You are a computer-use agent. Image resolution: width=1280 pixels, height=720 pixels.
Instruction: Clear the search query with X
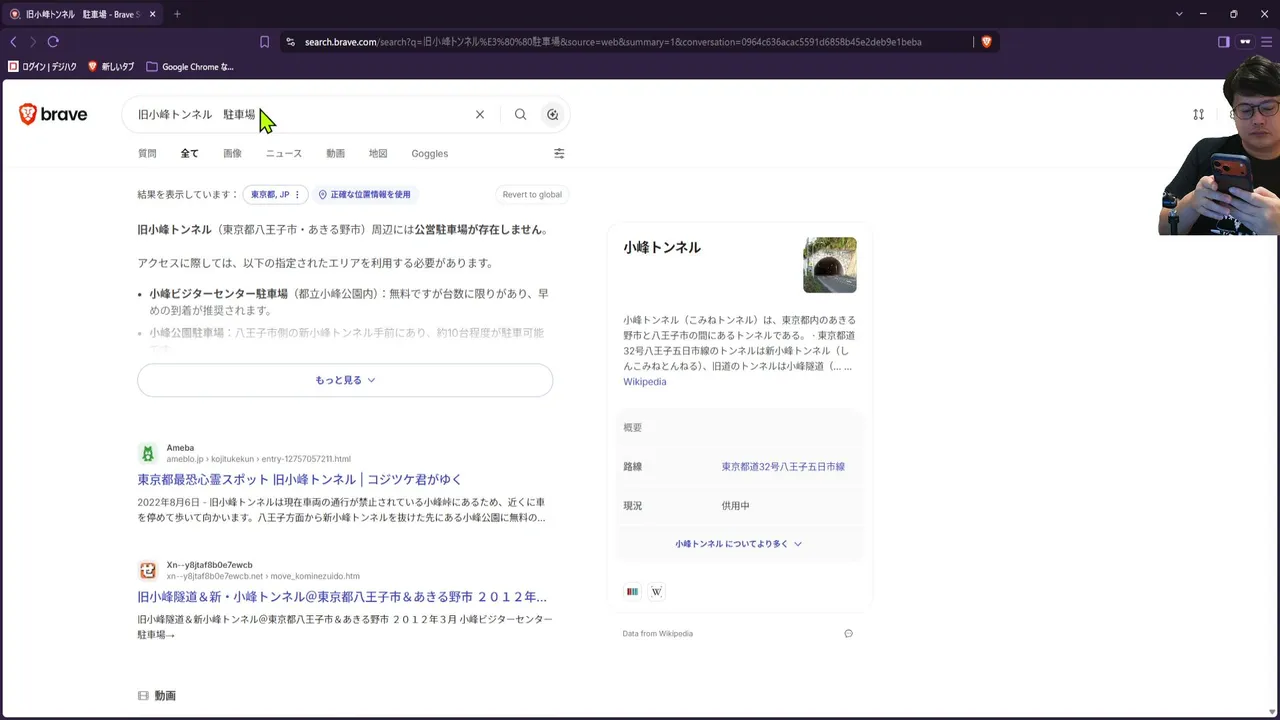point(480,114)
